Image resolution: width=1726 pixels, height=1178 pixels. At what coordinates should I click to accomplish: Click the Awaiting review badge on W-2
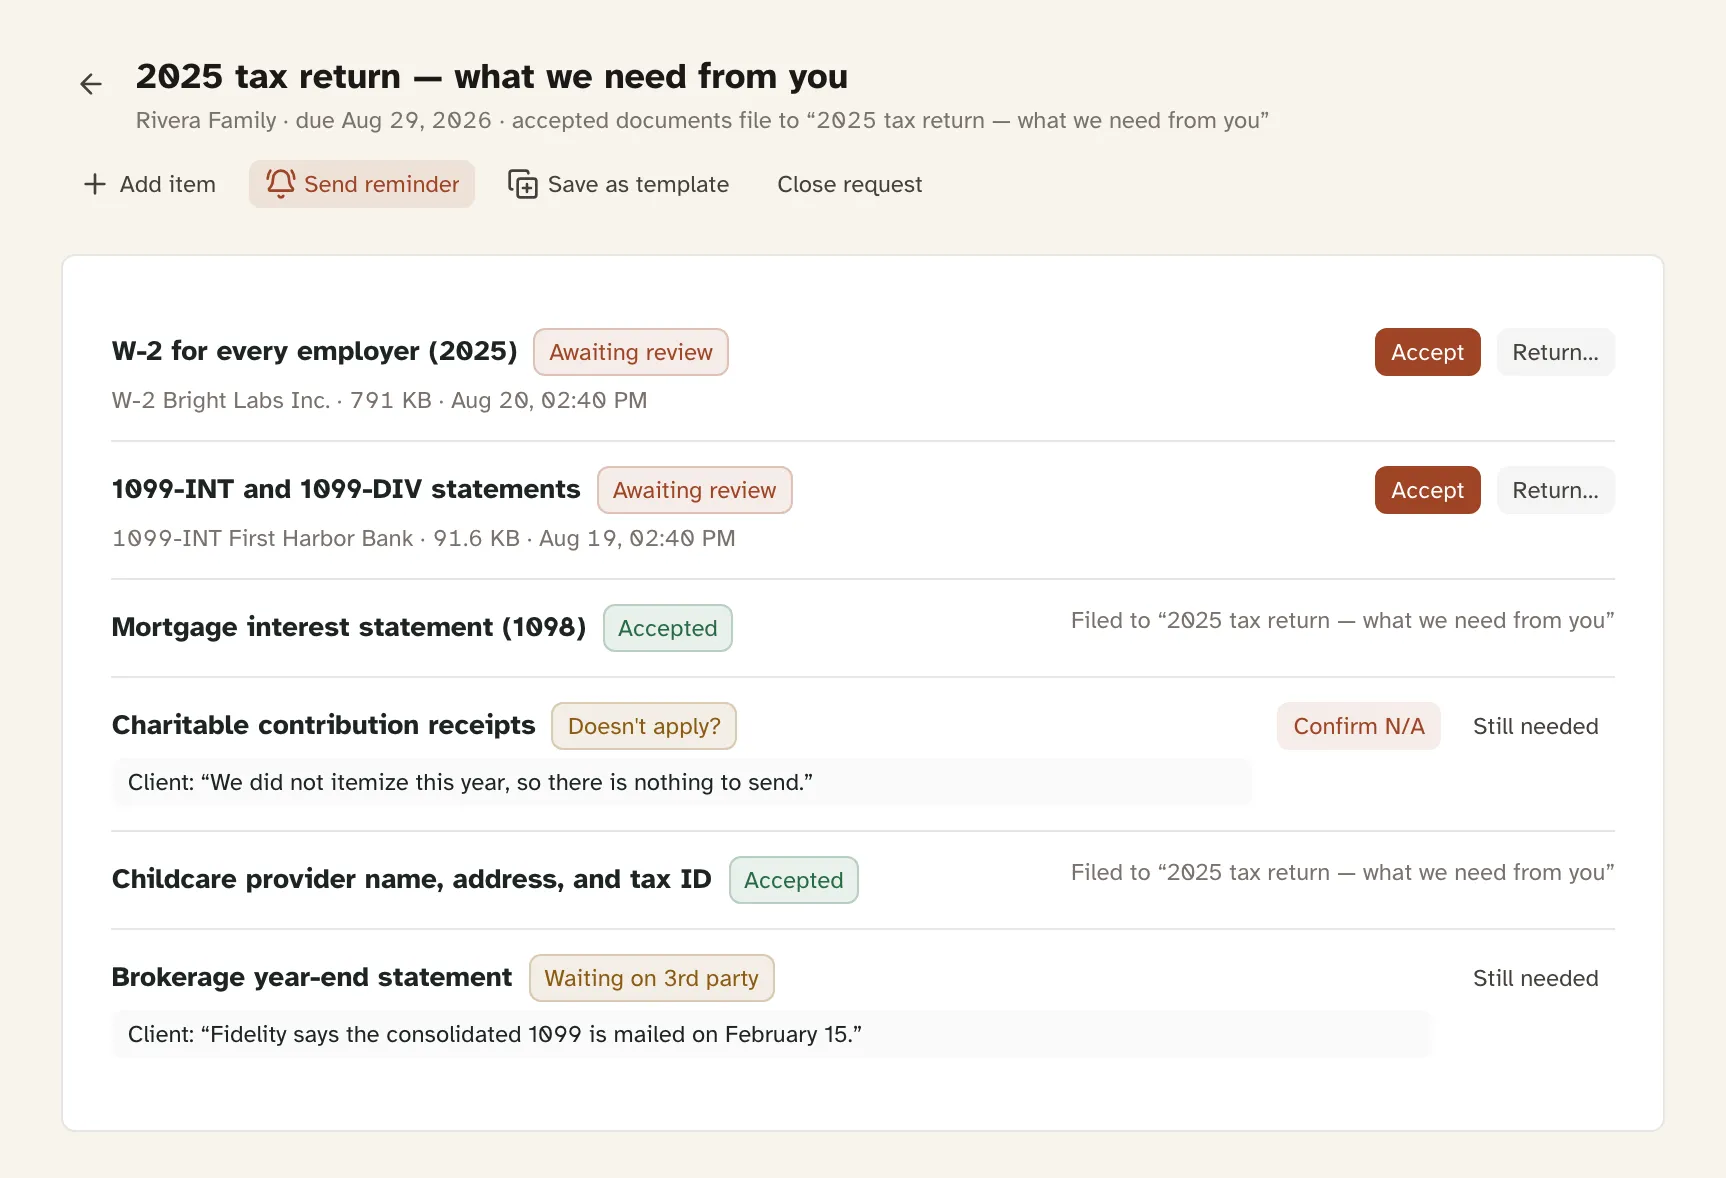click(630, 352)
